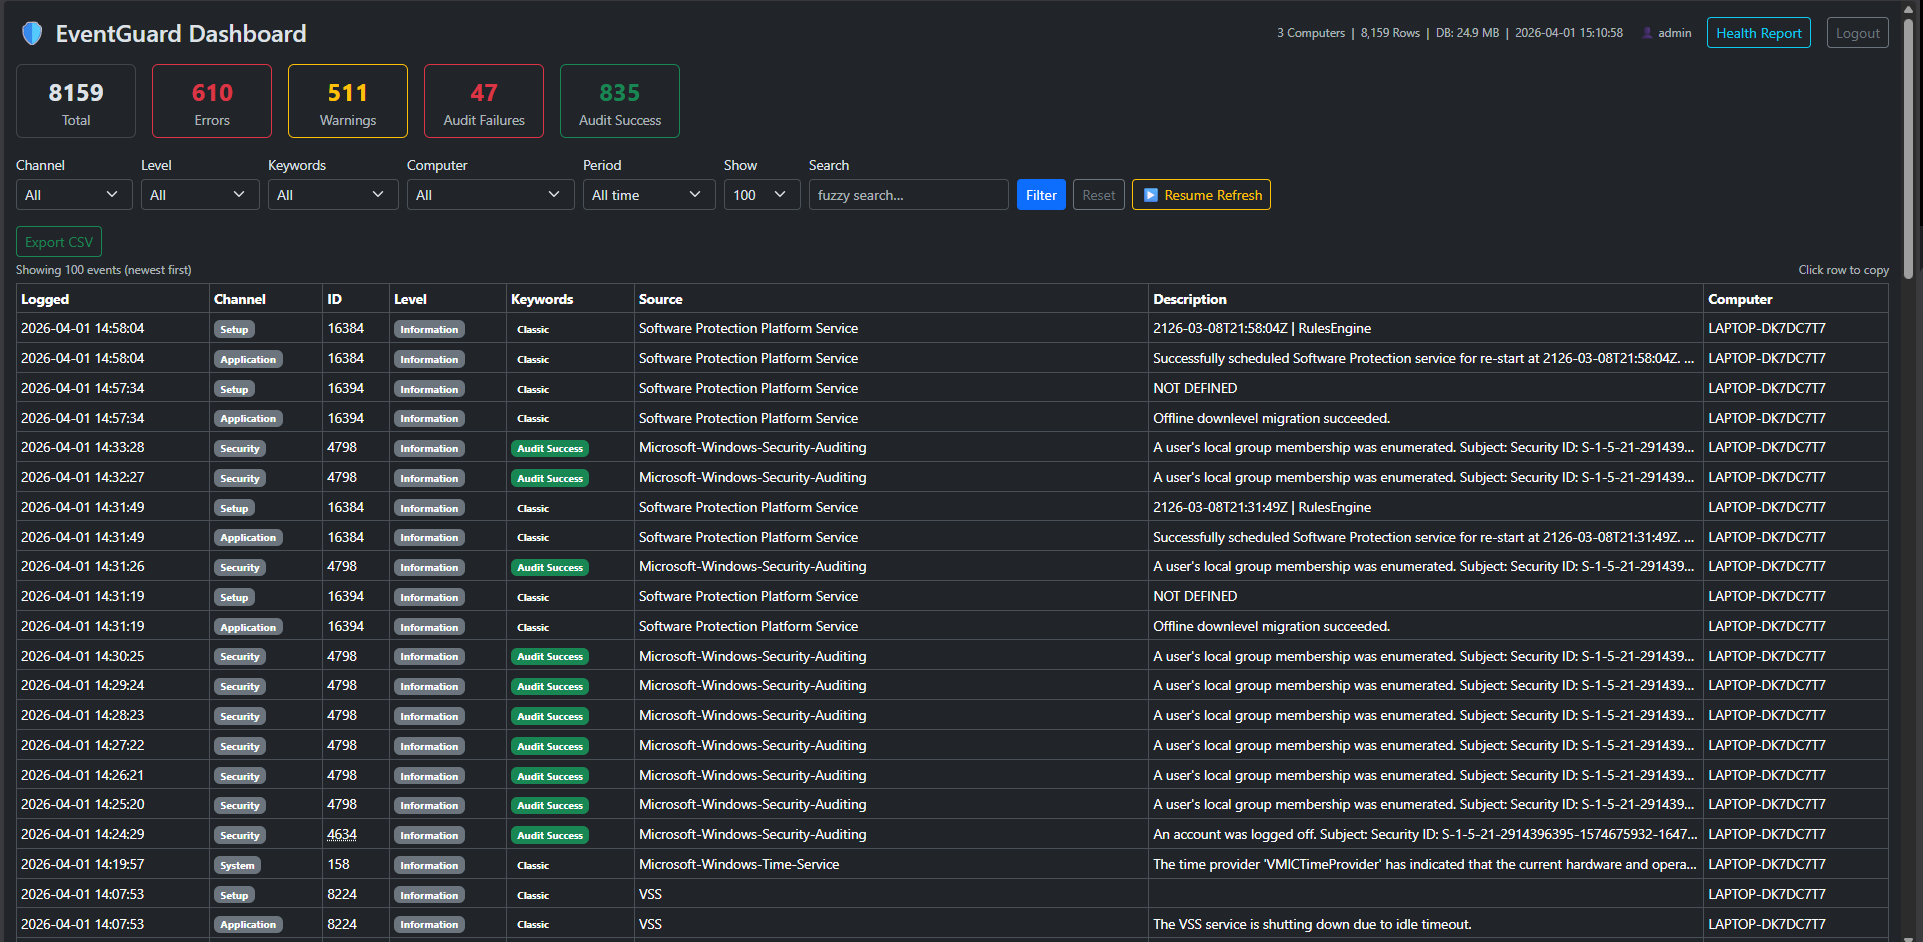Select the 610 Errors stat card
1923x942 pixels.
coord(212,101)
